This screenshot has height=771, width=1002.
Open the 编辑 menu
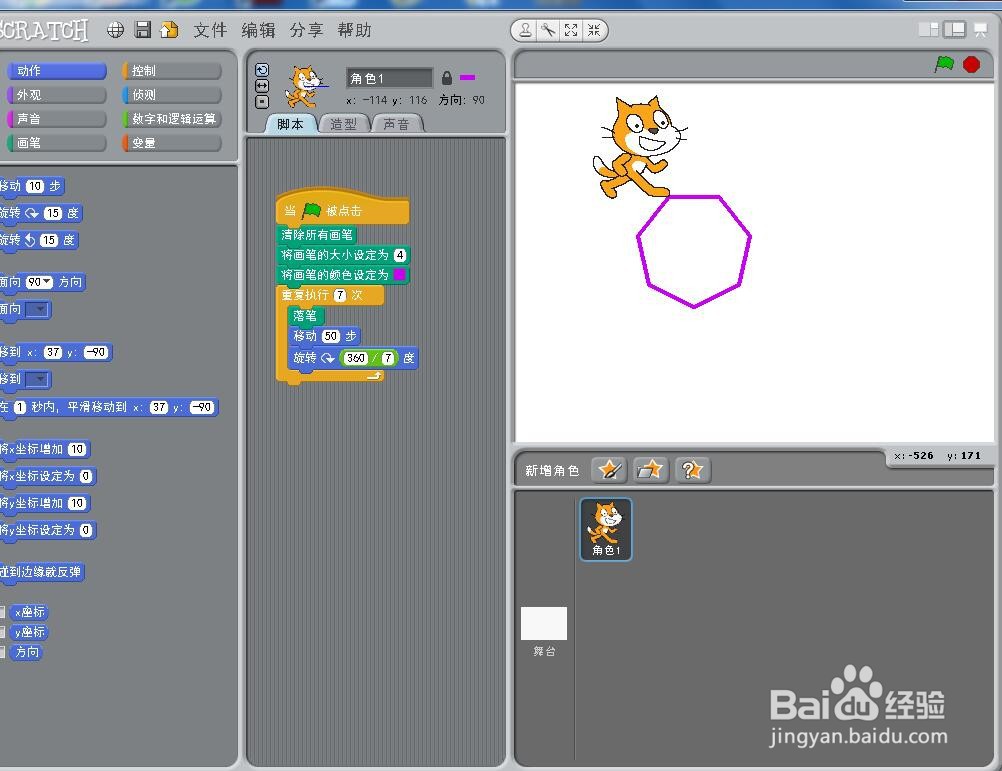(258, 30)
